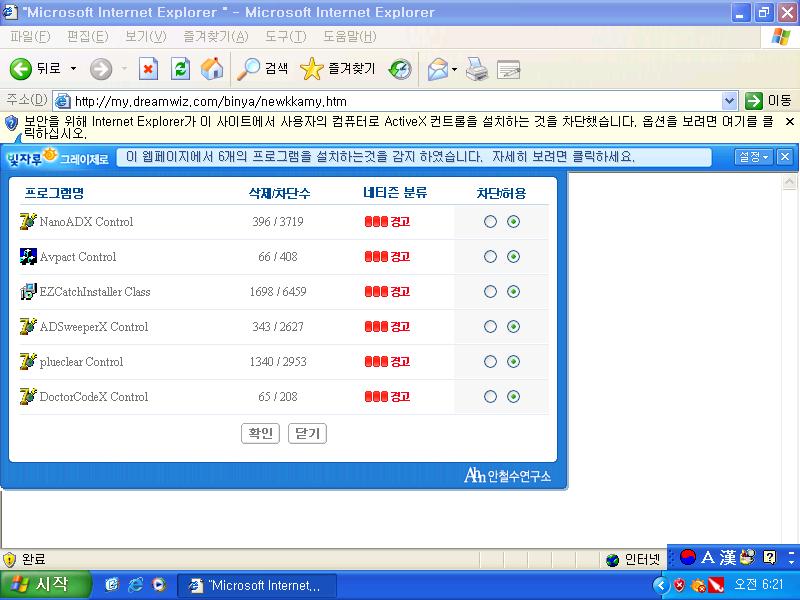Click the Internet Explorer quick launch icon
Image resolution: width=800 pixels, height=600 pixels.
(135, 585)
